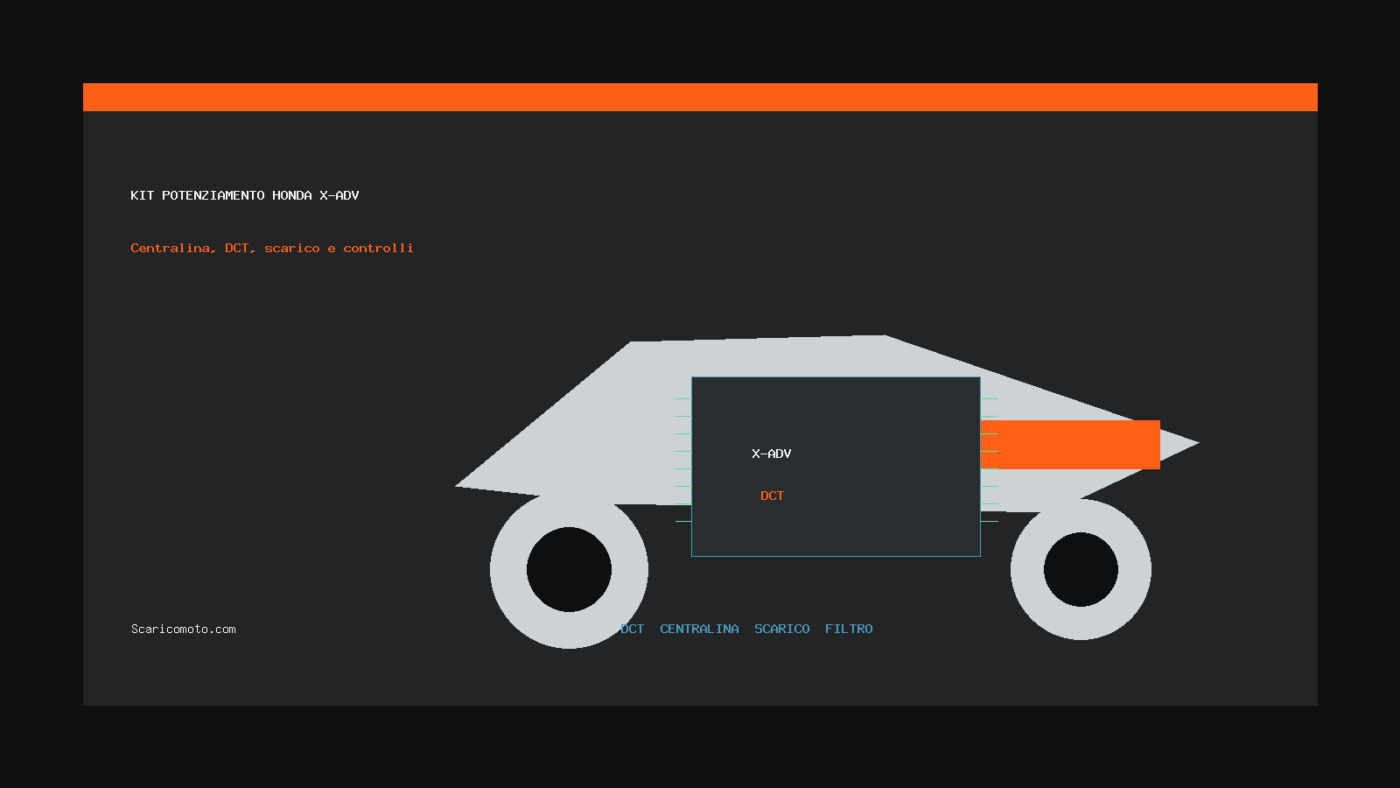
Task: Click the orange DCT label under X-ADV
Action: tap(772, 496)
